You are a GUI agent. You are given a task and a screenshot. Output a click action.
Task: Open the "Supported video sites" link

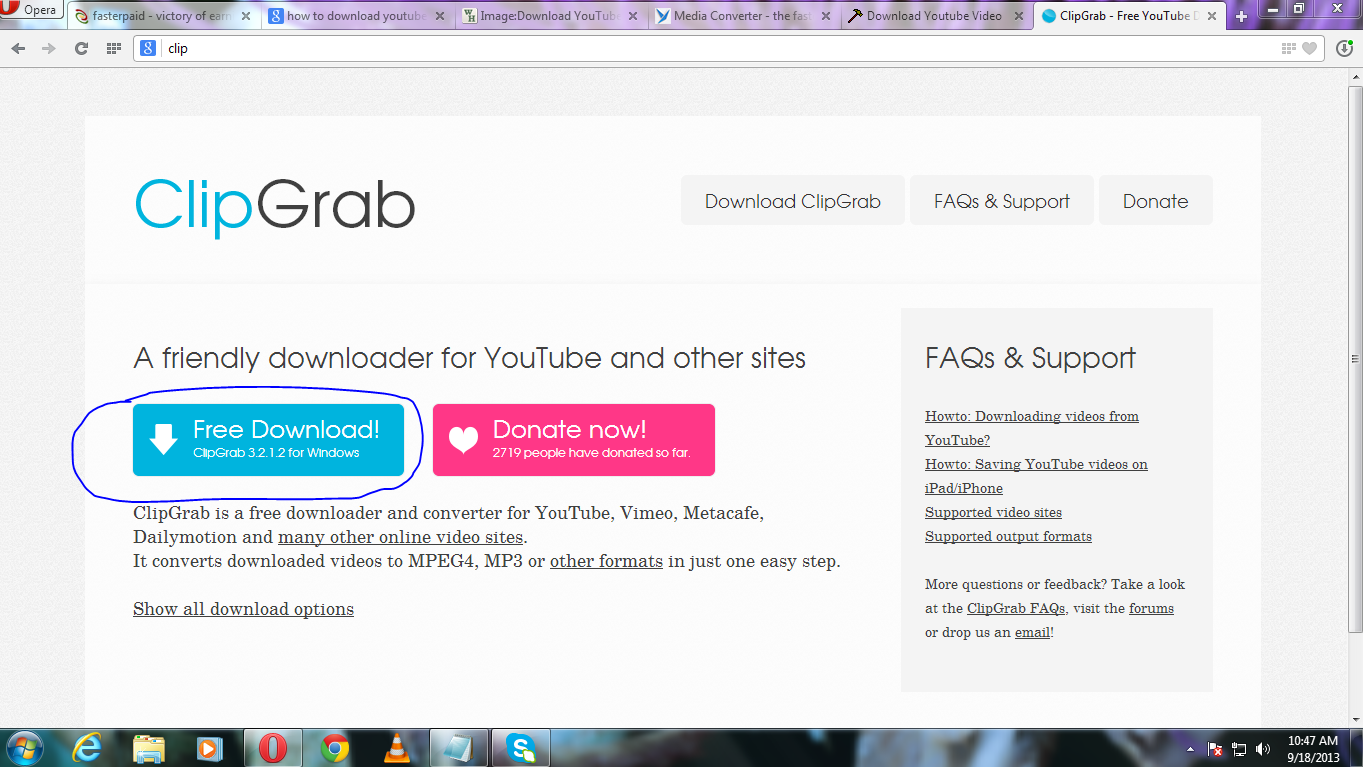click(993, 512)
